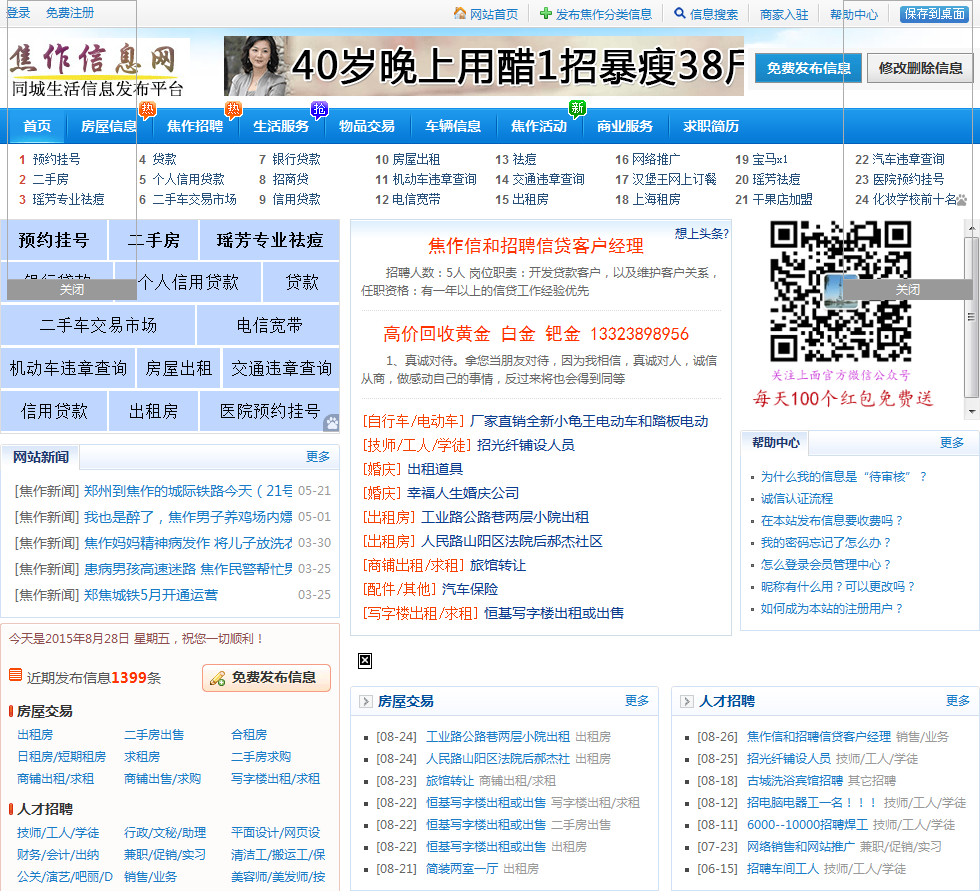Image resolution: width=980 pixels, height=891 pixels.
Task: Open the 首页 navigation tab
Action: pyautogui.click(x=37, y=126)
